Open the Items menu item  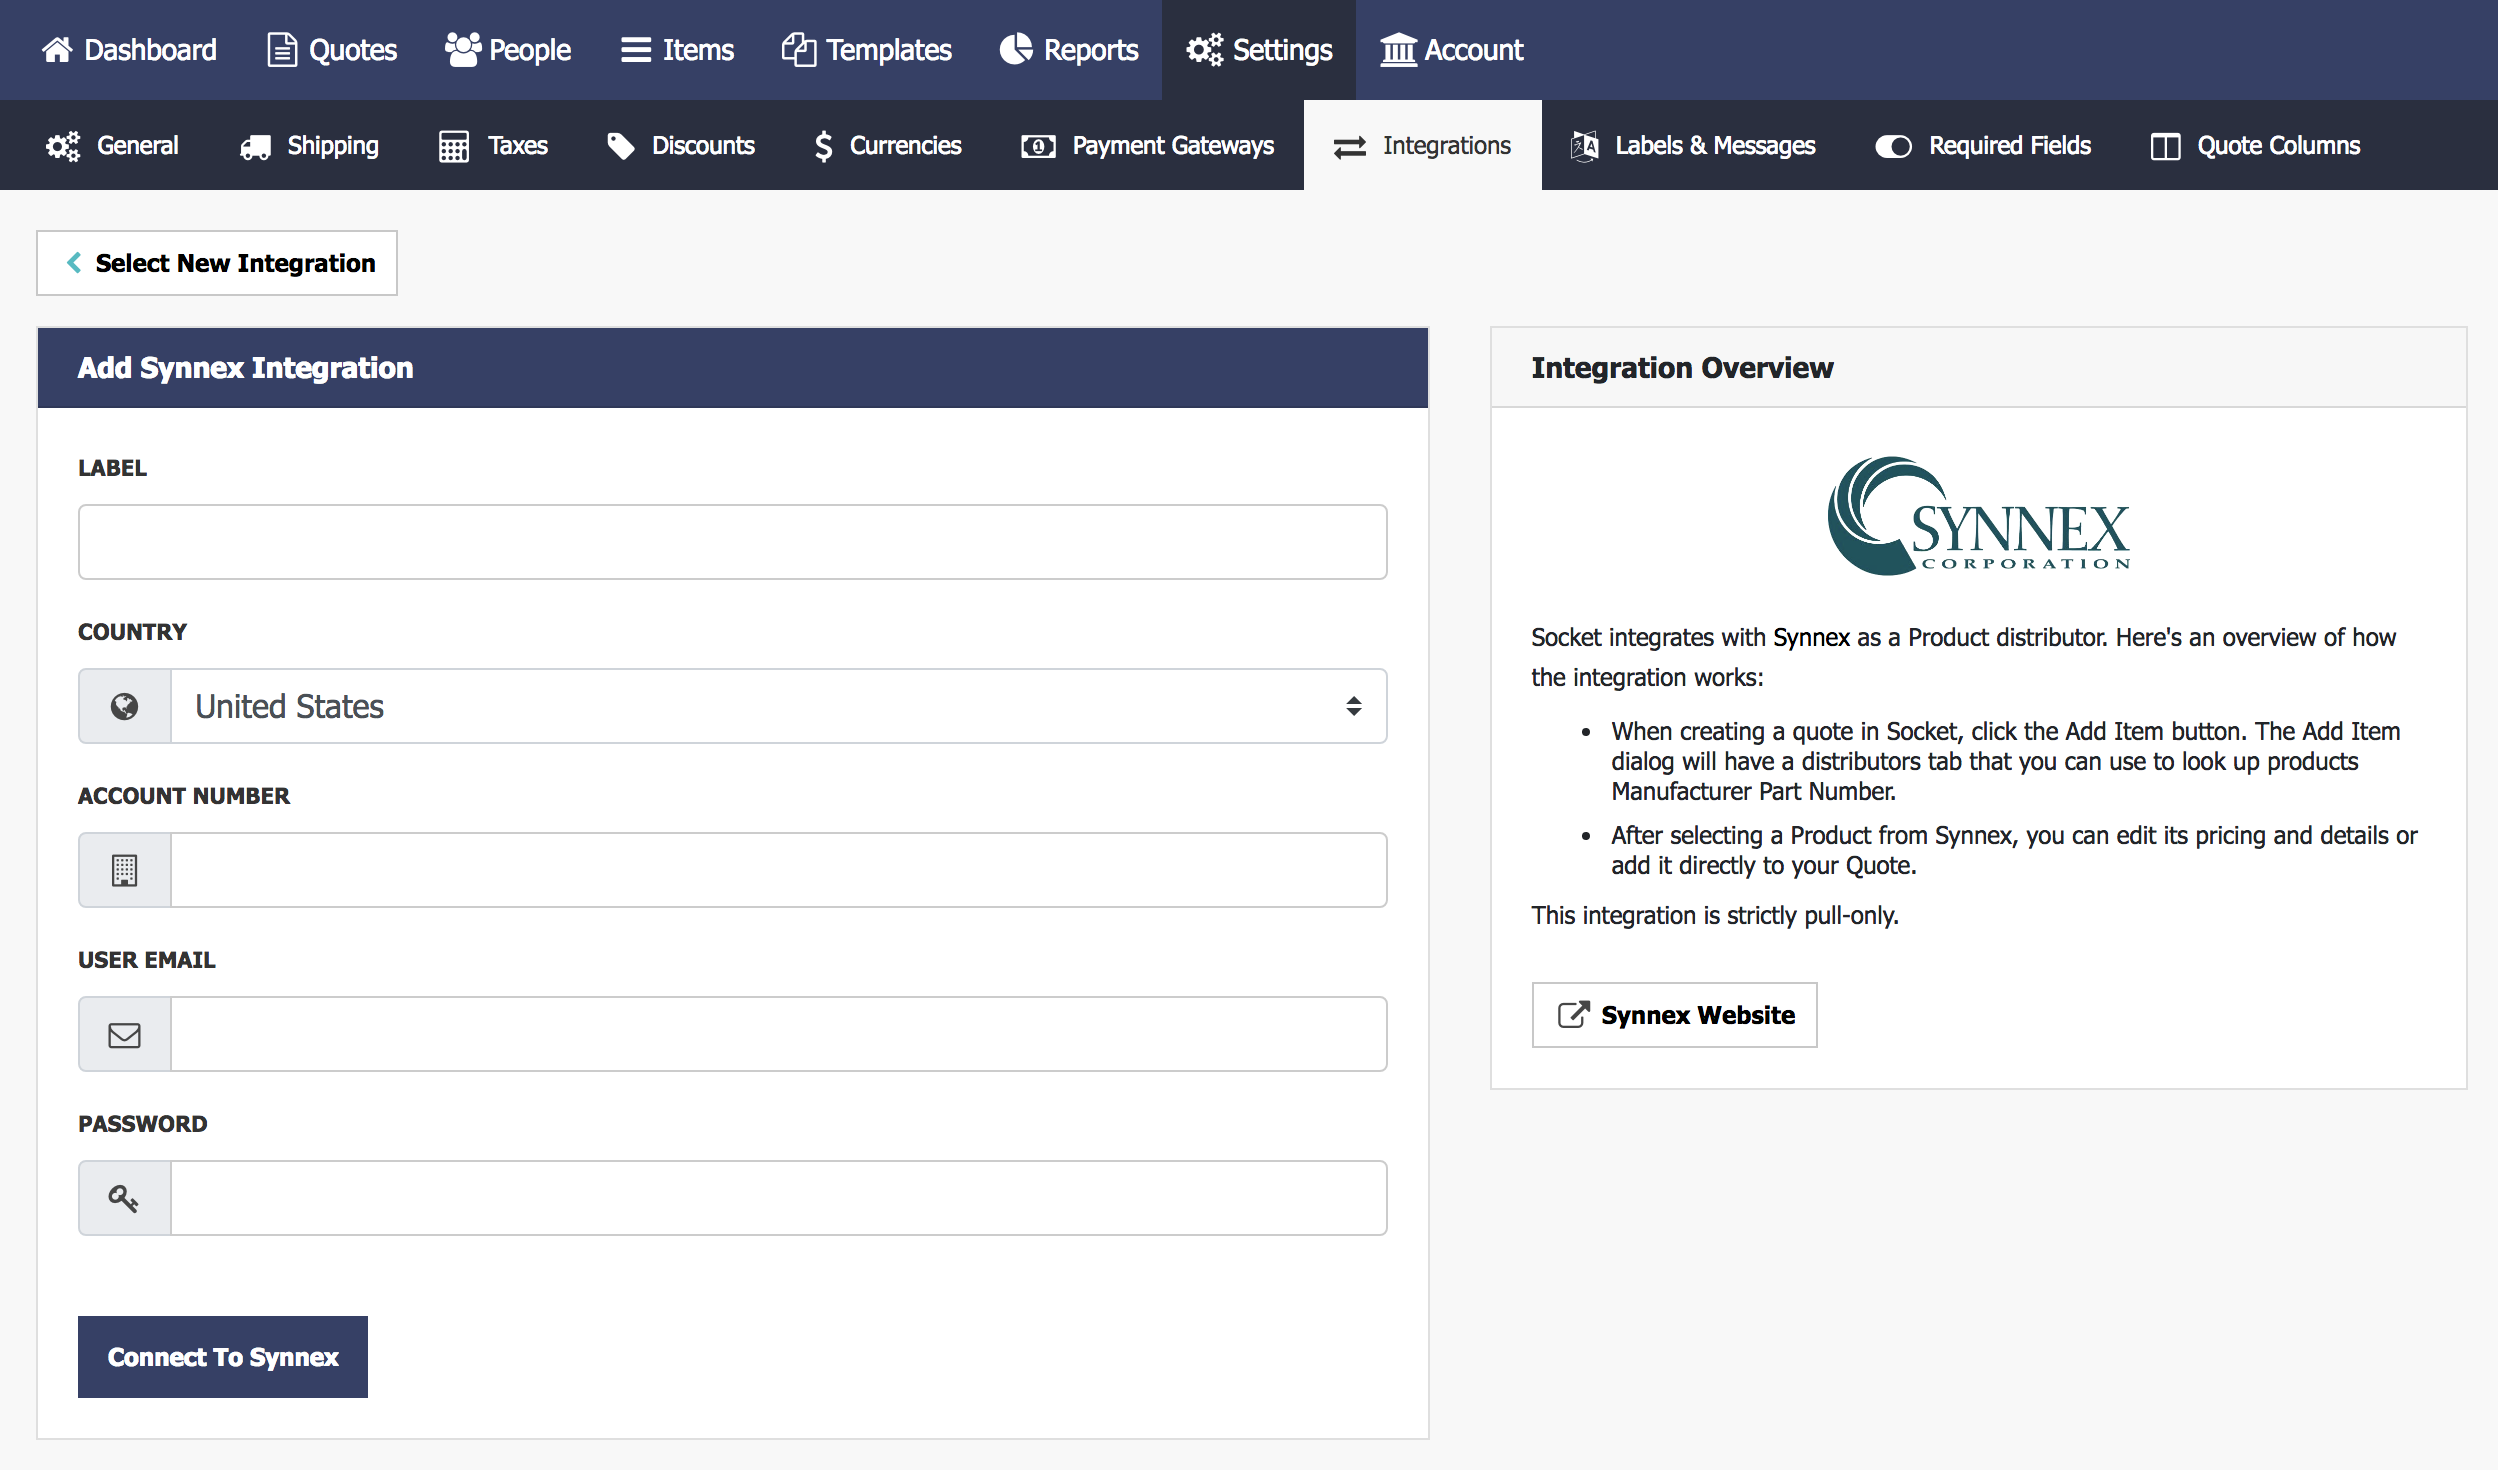(x=678, y=50)
